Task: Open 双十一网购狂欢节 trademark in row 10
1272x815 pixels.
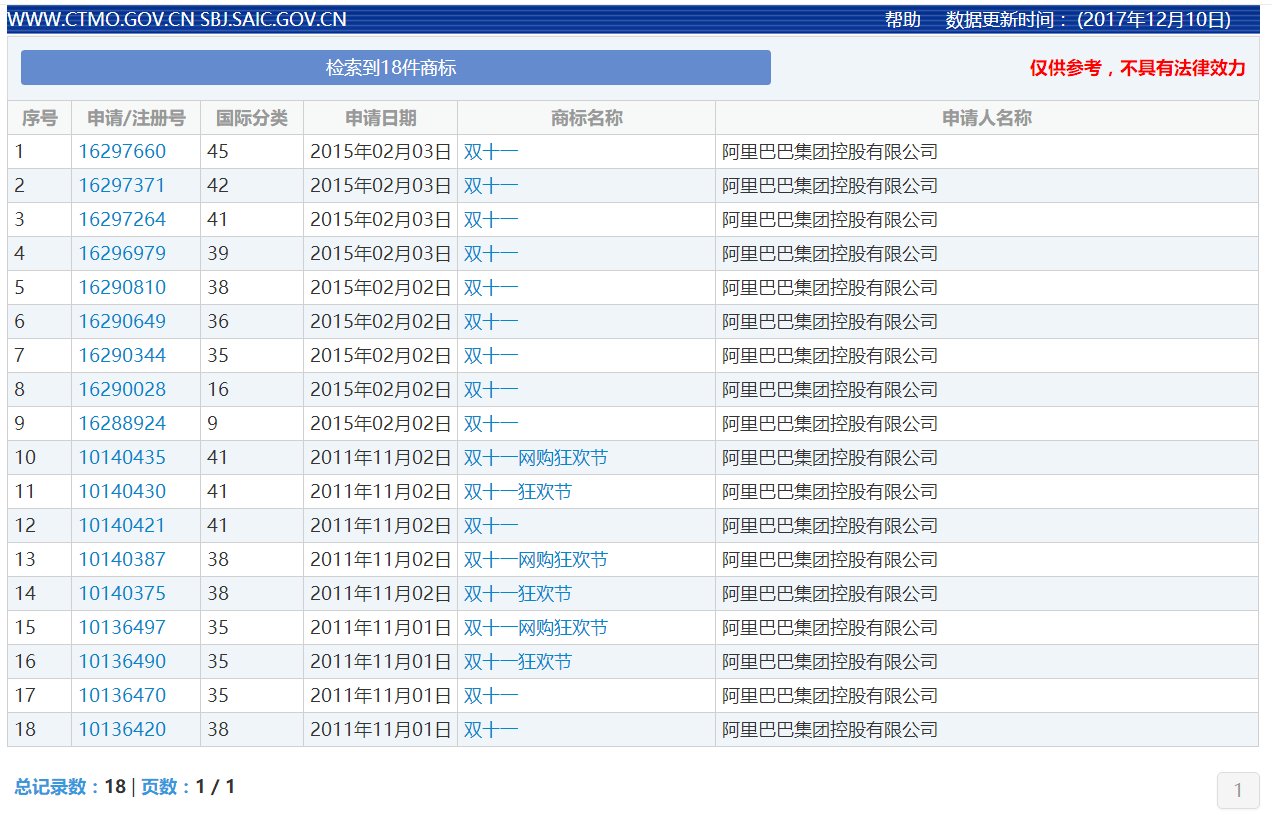Action: click(x=535, y=458)
